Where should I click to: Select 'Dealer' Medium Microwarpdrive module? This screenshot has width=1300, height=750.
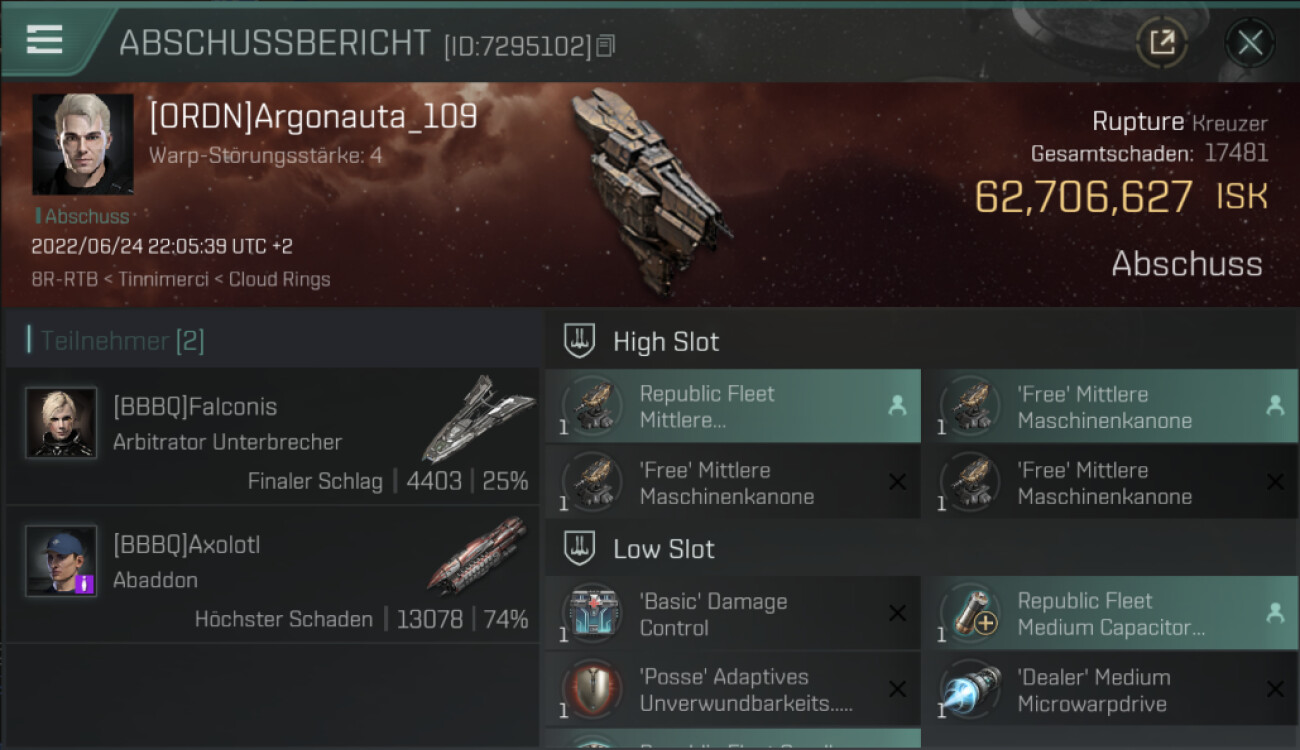tap(1110, 690)
